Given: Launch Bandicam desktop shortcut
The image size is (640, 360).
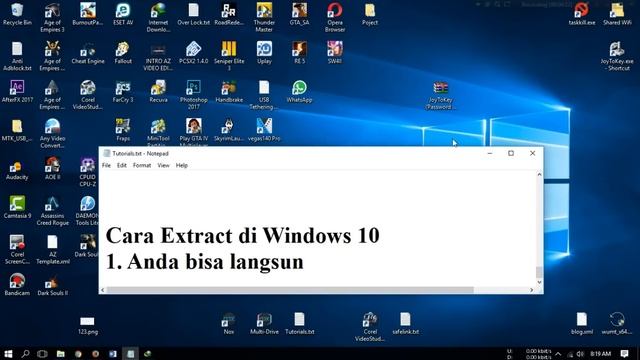Looking at the screenshot, I should [x=17, y=284].
